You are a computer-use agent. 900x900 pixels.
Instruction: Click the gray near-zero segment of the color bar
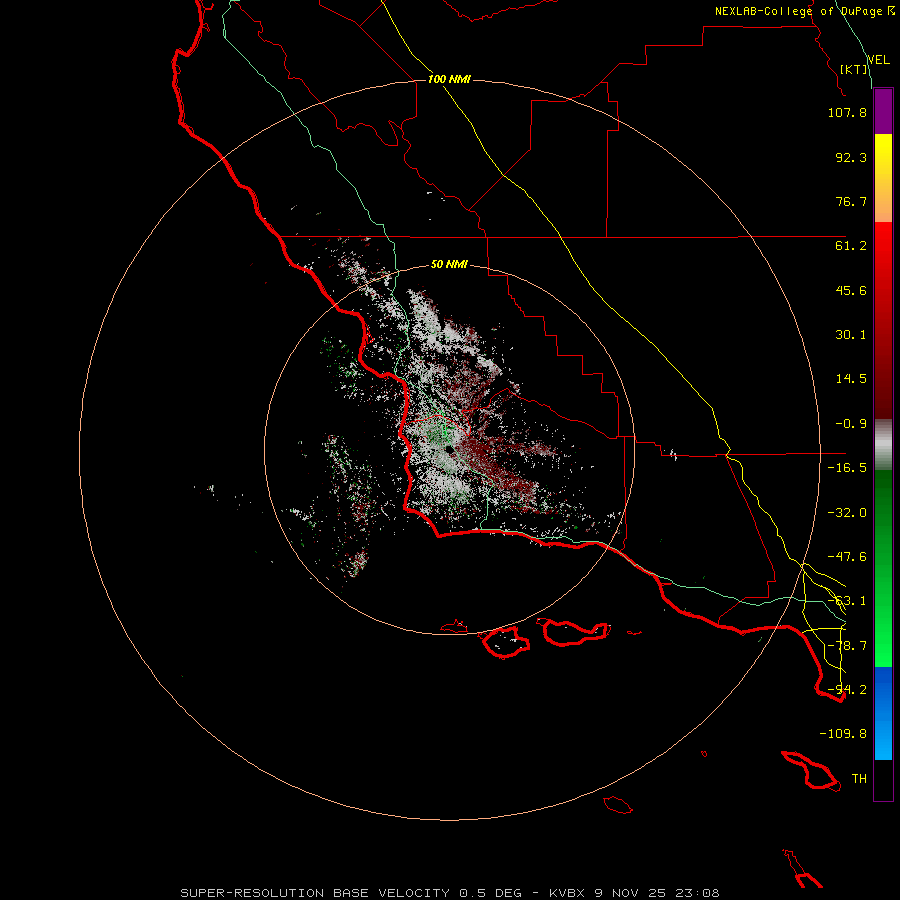tap(883, 445)
